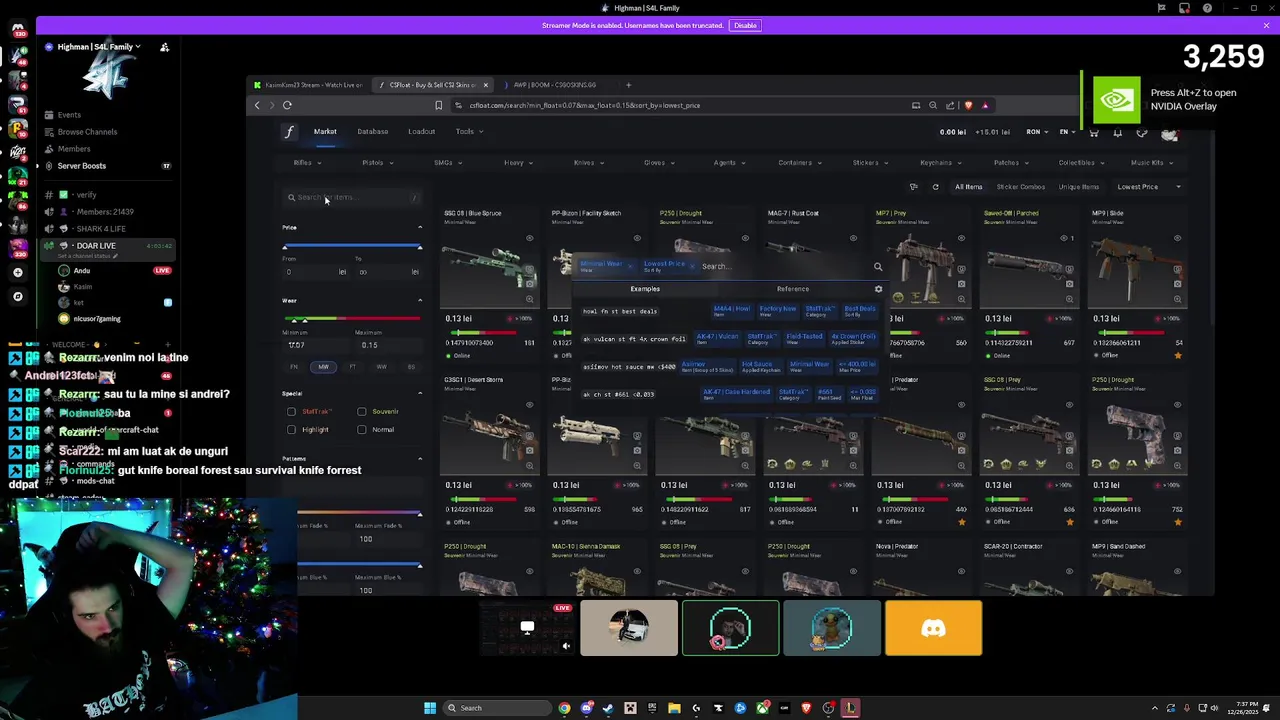Close the CSFloat browser tab

point(486,85)
